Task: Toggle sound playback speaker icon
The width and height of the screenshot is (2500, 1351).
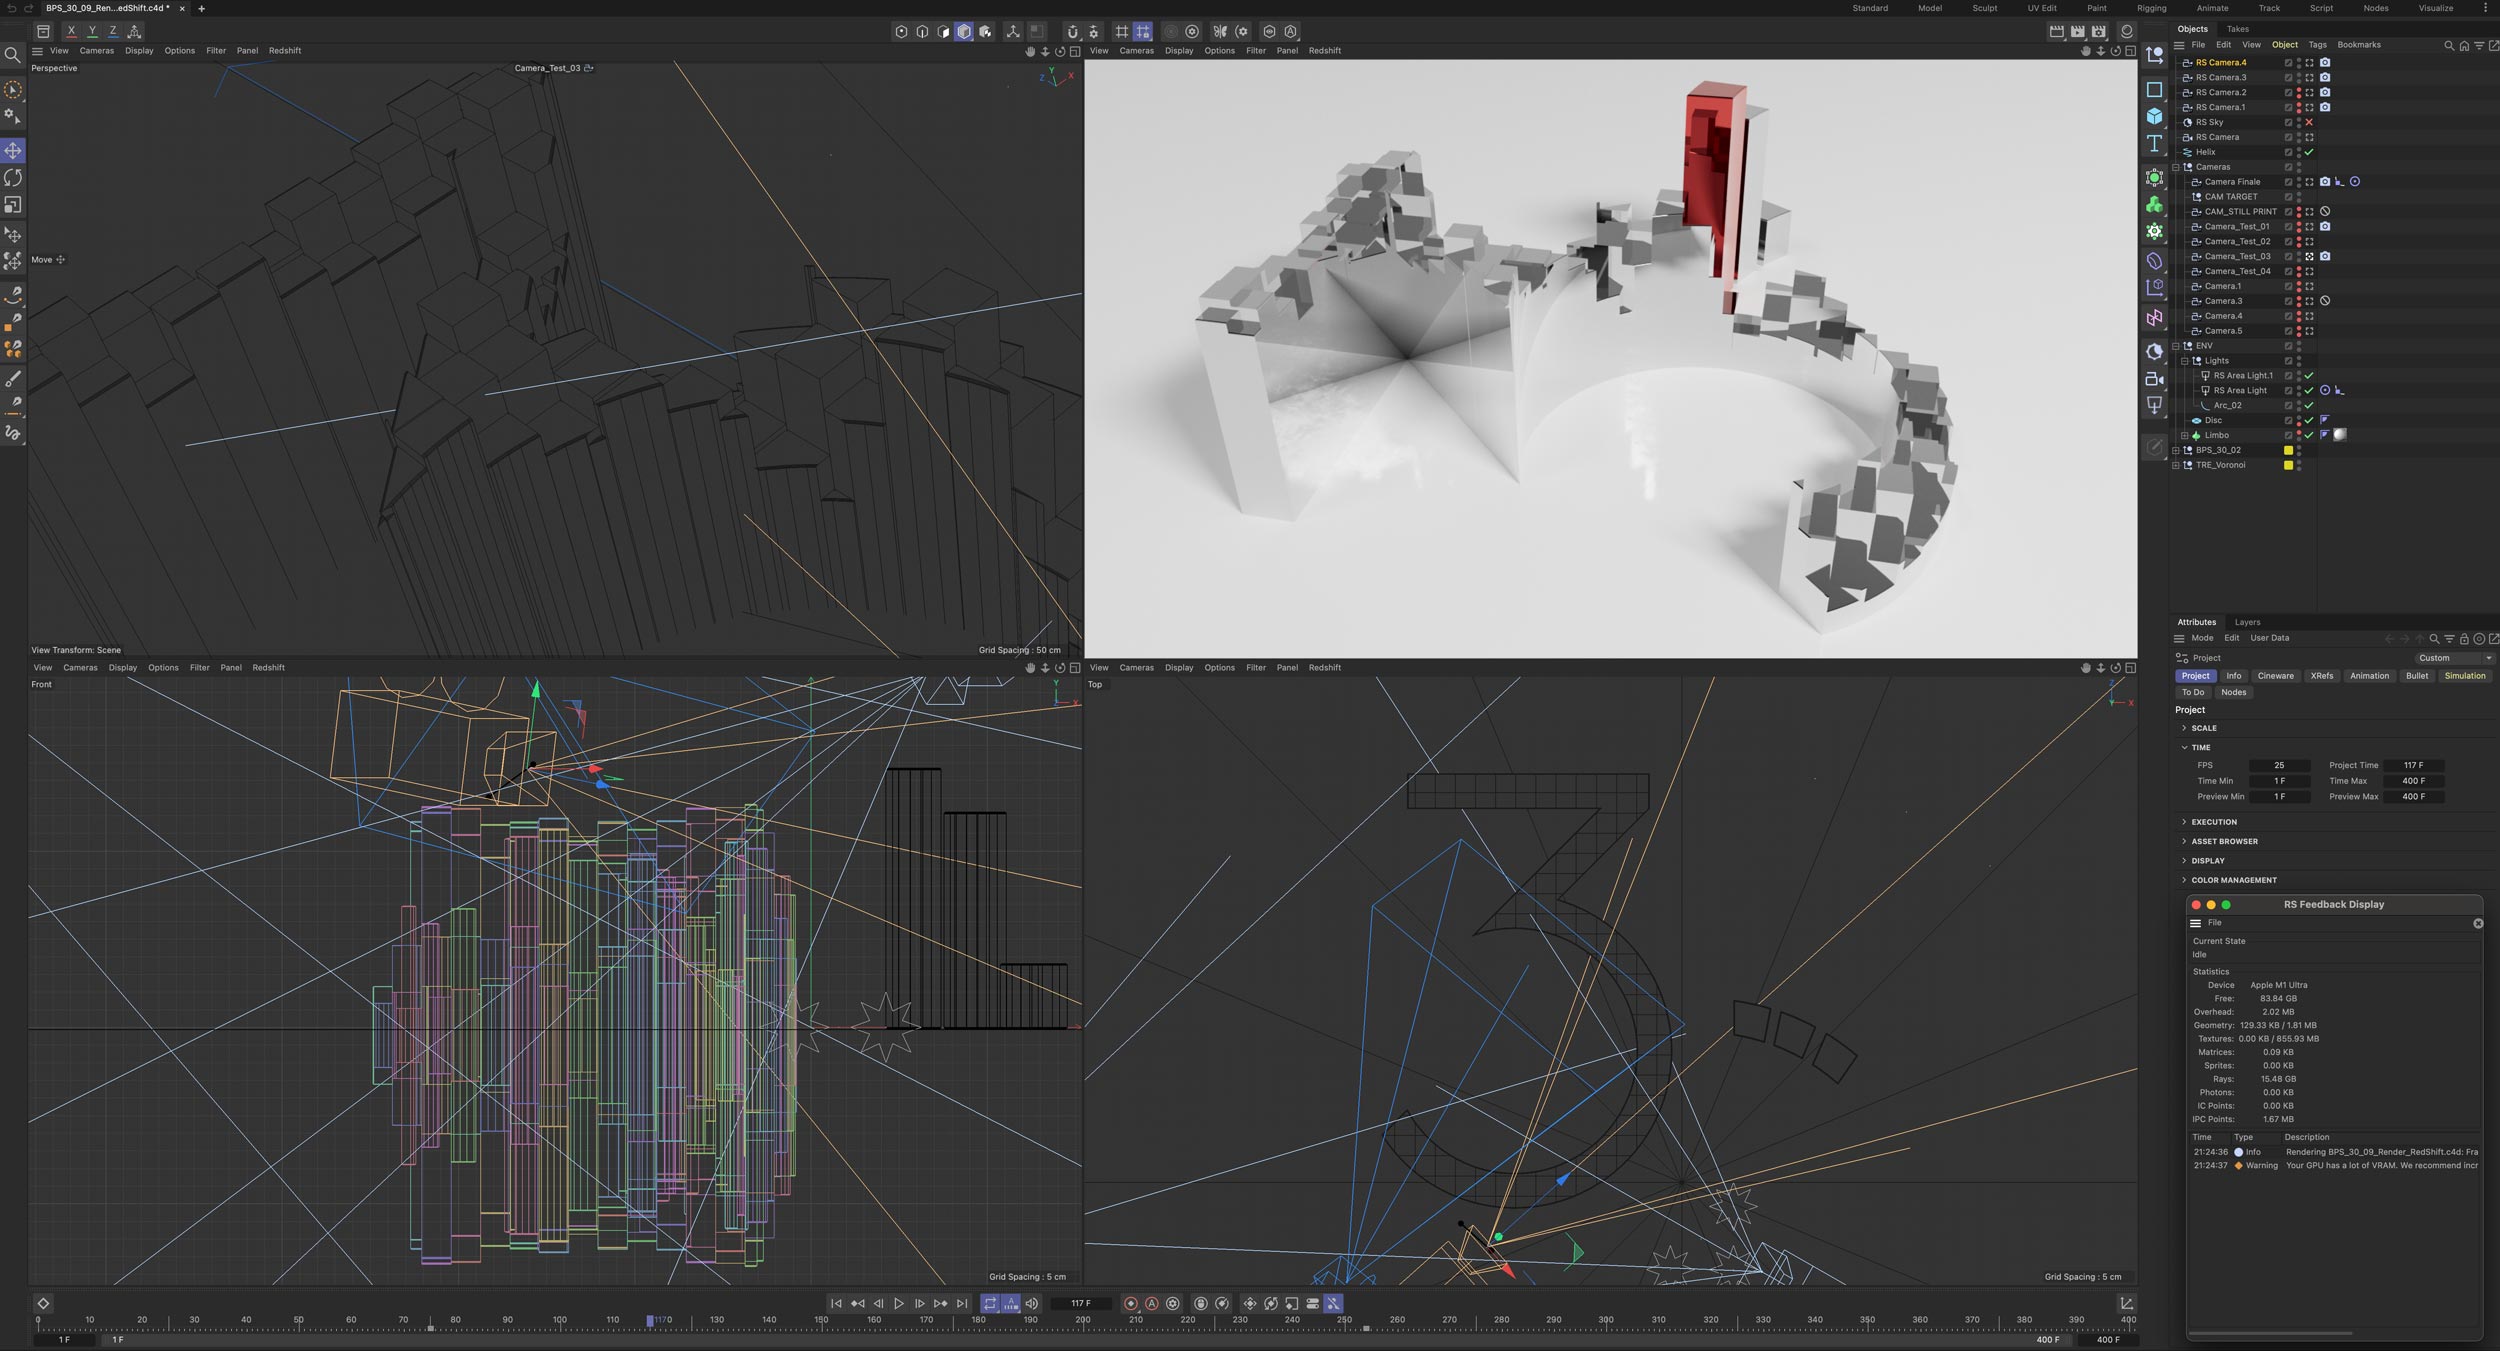Action: (x=1032, y=1304)
